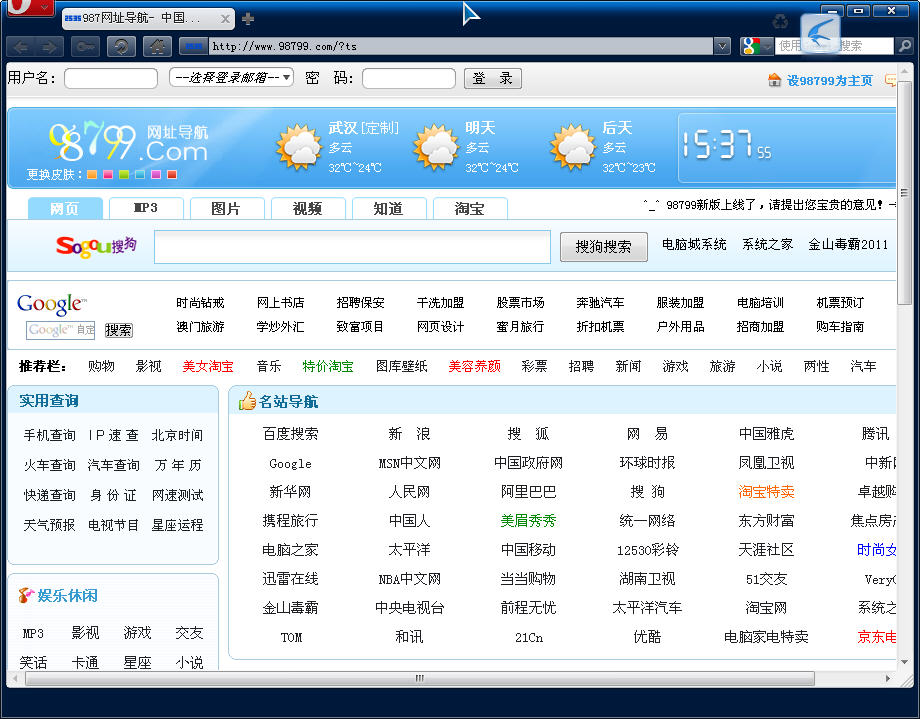Switch to the MP3 search tab

tap(146, 208)
